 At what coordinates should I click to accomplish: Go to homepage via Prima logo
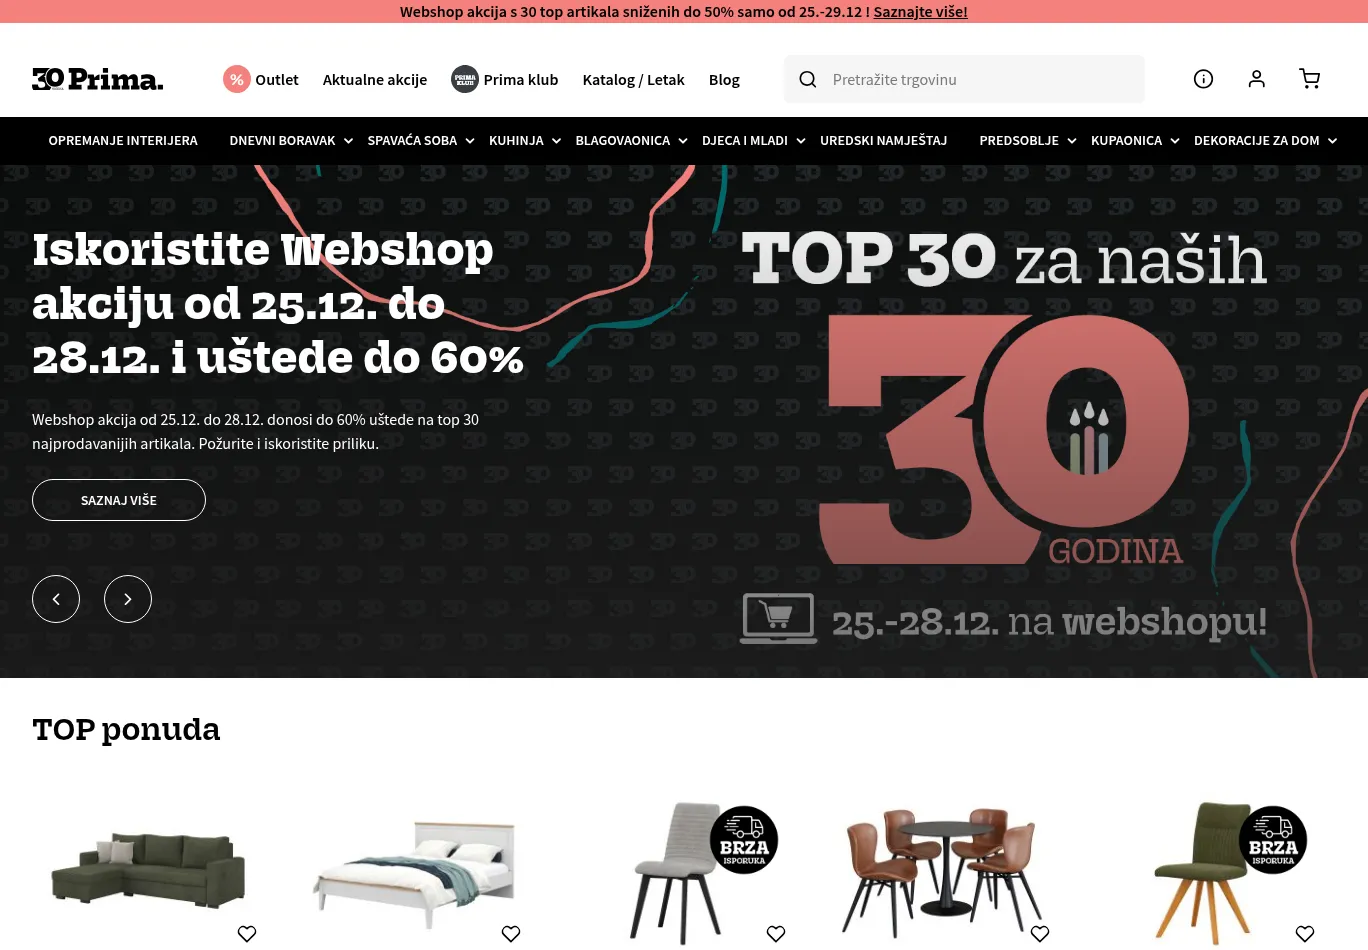click(98, 79)
